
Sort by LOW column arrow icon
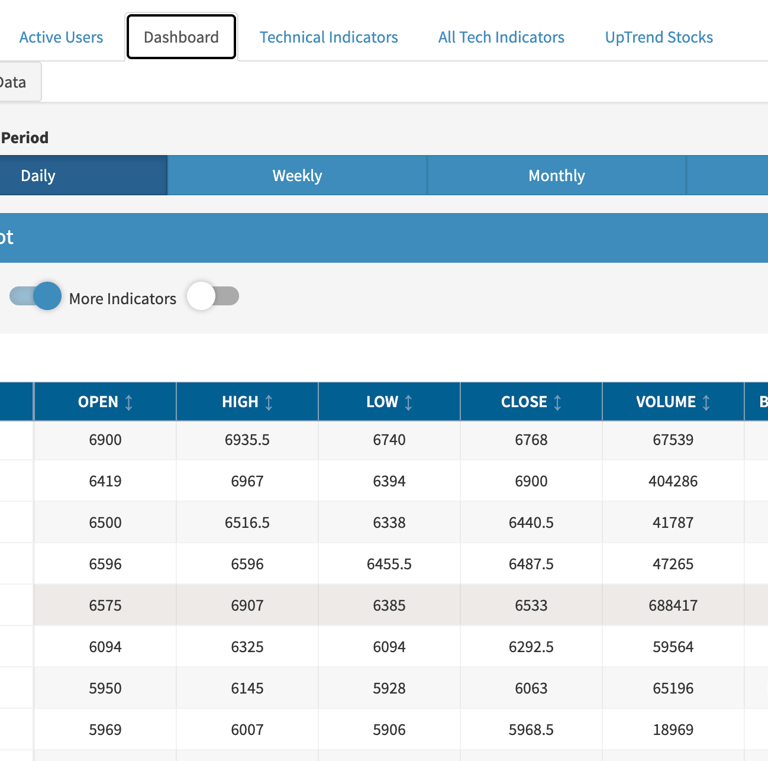point(408,402)
